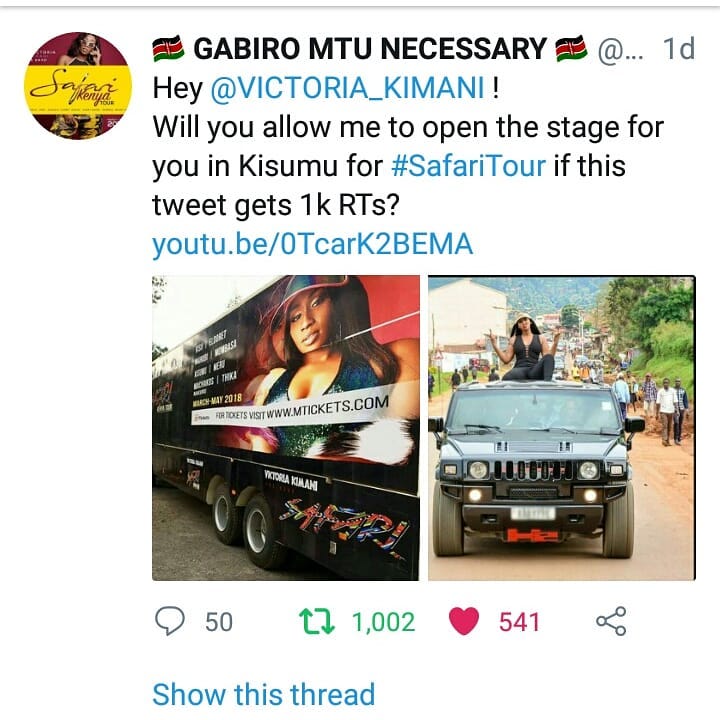Open the @VICTORIA_KIMANI mention
Image resolution: width=720 pixels, height=720 pixels.
click(348, 88)
